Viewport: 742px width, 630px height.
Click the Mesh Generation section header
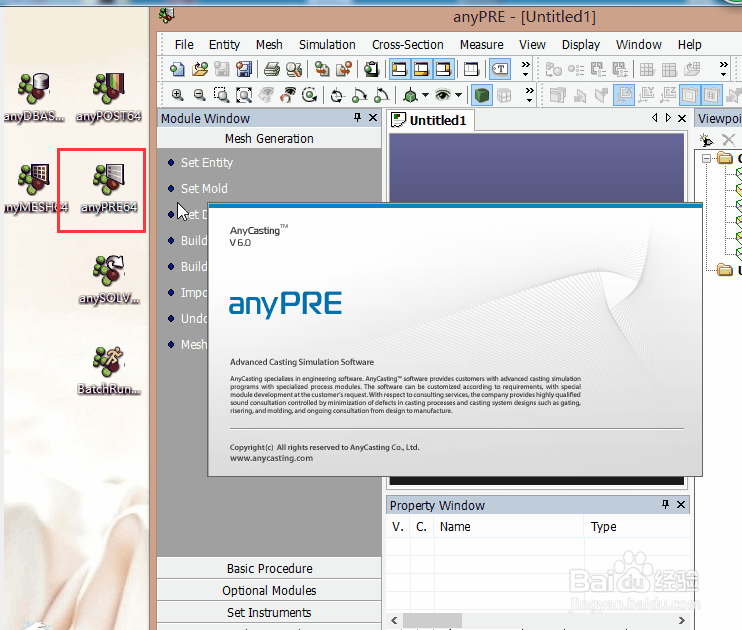(x=269, y=139)
